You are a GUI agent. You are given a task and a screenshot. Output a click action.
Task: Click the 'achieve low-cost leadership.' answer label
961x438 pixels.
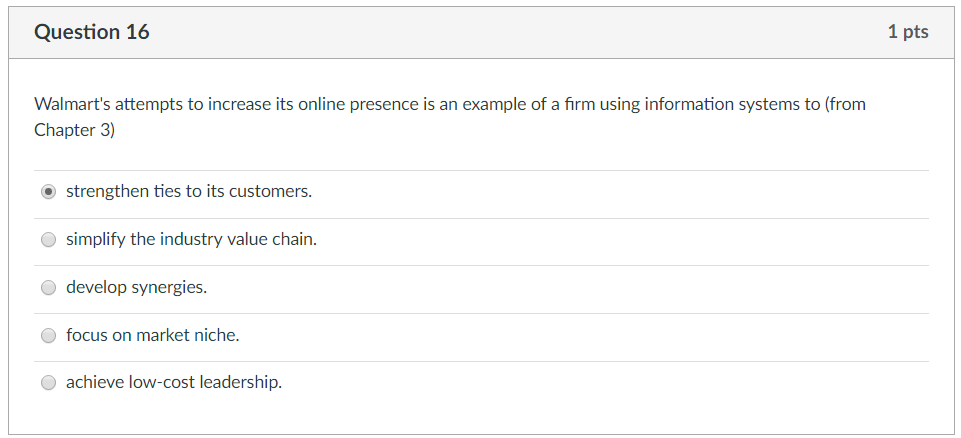pos(174,382)
